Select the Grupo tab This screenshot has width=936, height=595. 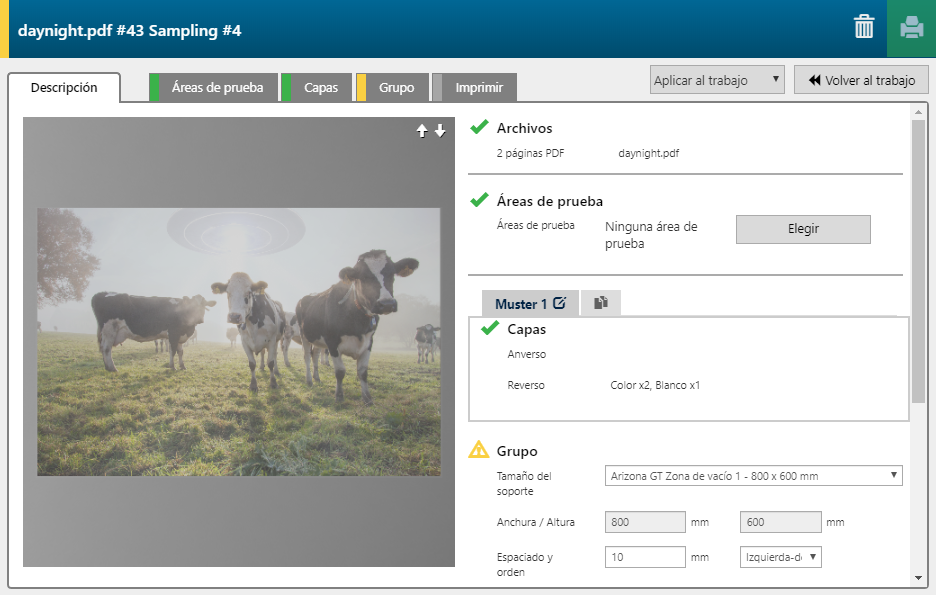click(396, 88)
